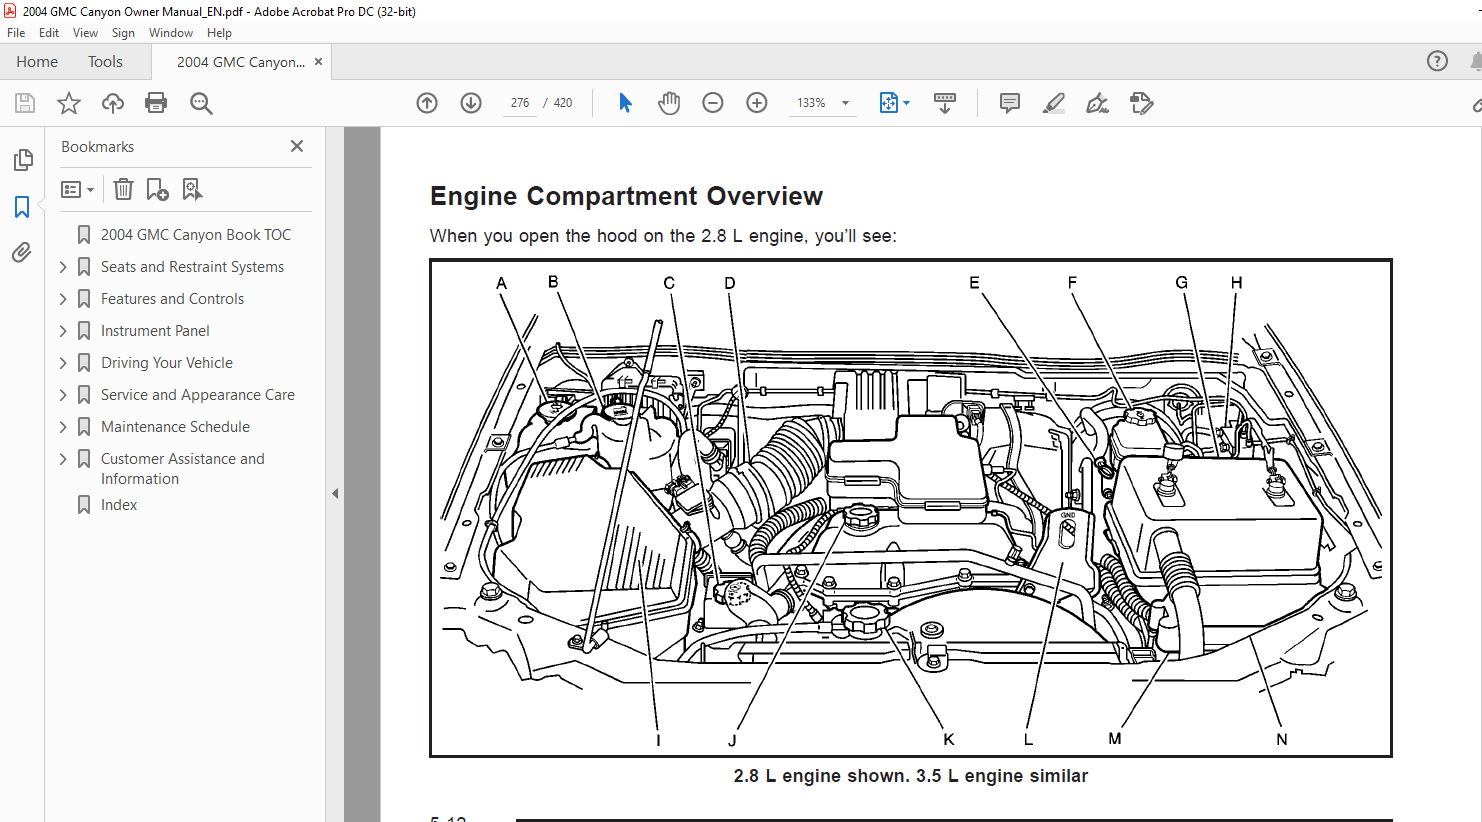Zoom in with plus button
The width and height of the screenshot is (1482, 822).
757,103
